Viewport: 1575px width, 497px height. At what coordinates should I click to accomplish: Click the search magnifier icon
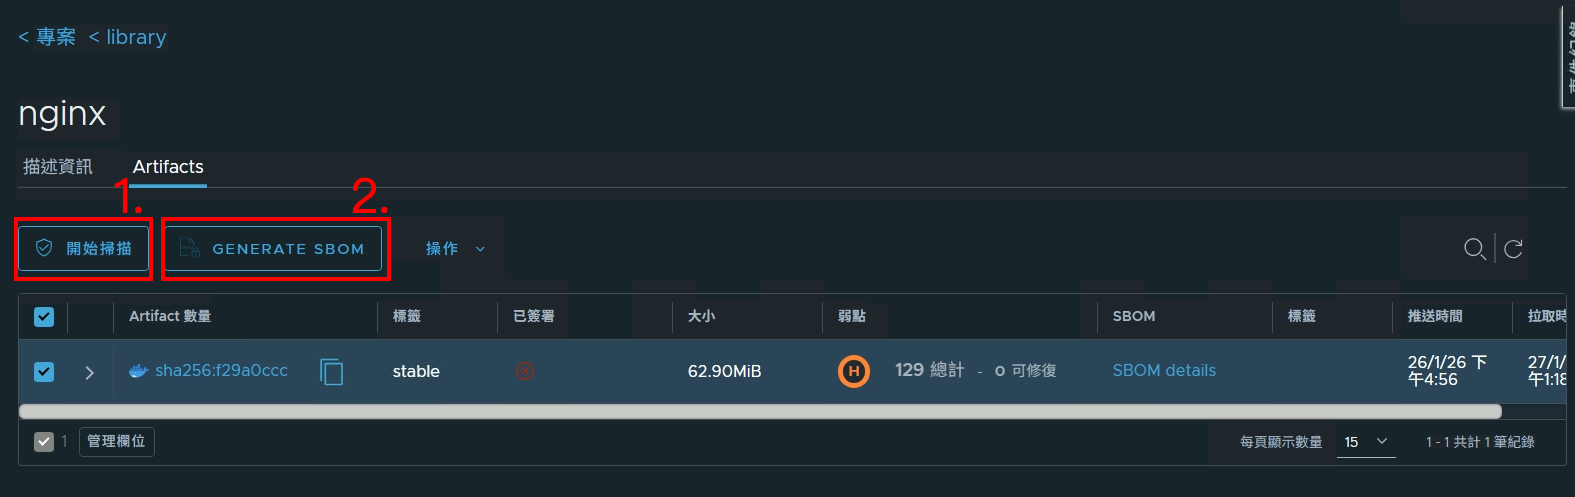[x=1474, y=249]
